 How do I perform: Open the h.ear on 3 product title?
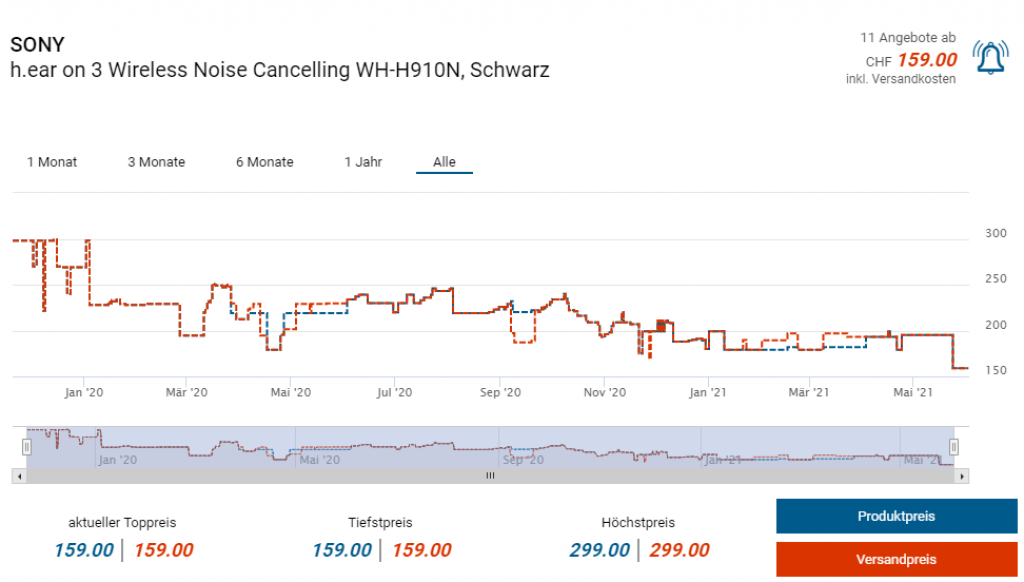coord(279,71)
